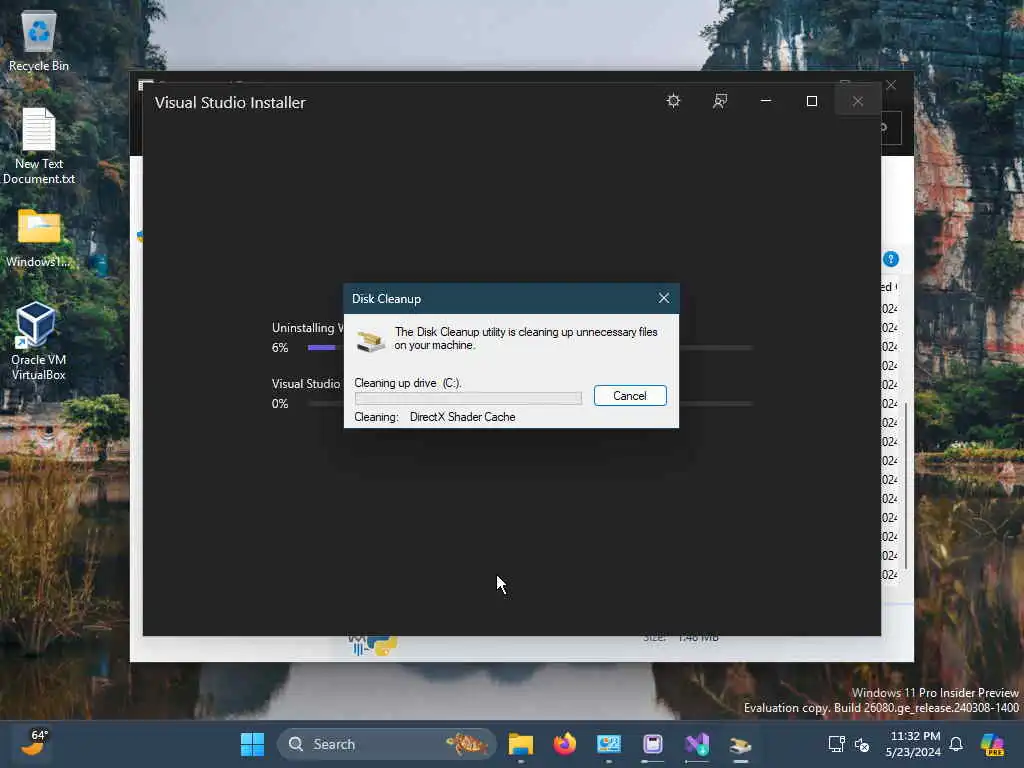1024x768 pixels.
Task: Select New Text Document.txt on desktop
Action: pyautogui.click(x=39, y=146)
